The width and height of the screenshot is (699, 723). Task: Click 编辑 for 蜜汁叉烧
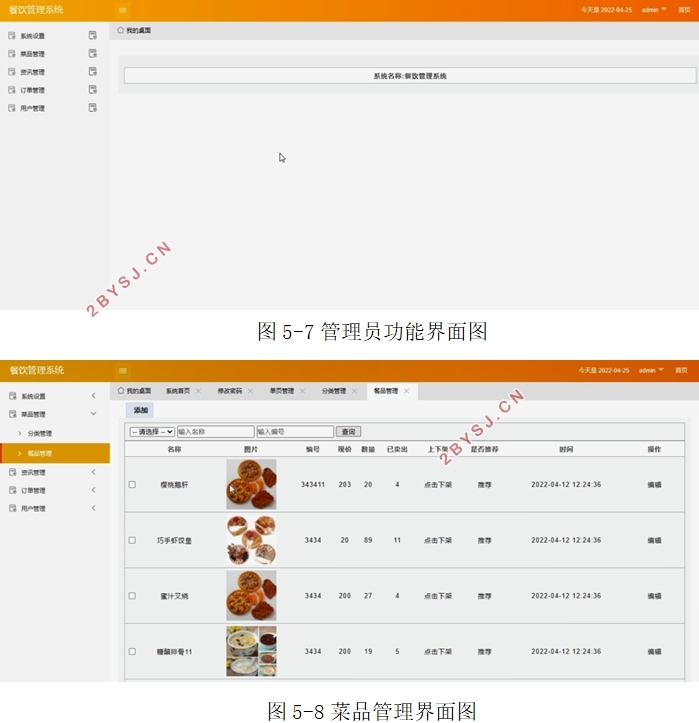click(654, 596)
